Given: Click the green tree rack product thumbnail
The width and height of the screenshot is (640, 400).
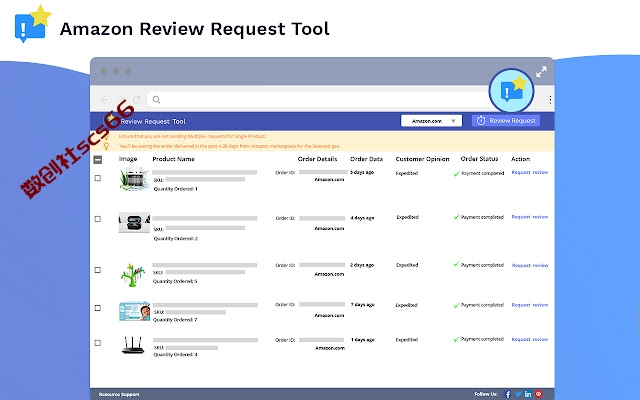Looking at the screenshot, I should [x=133, y=275].
